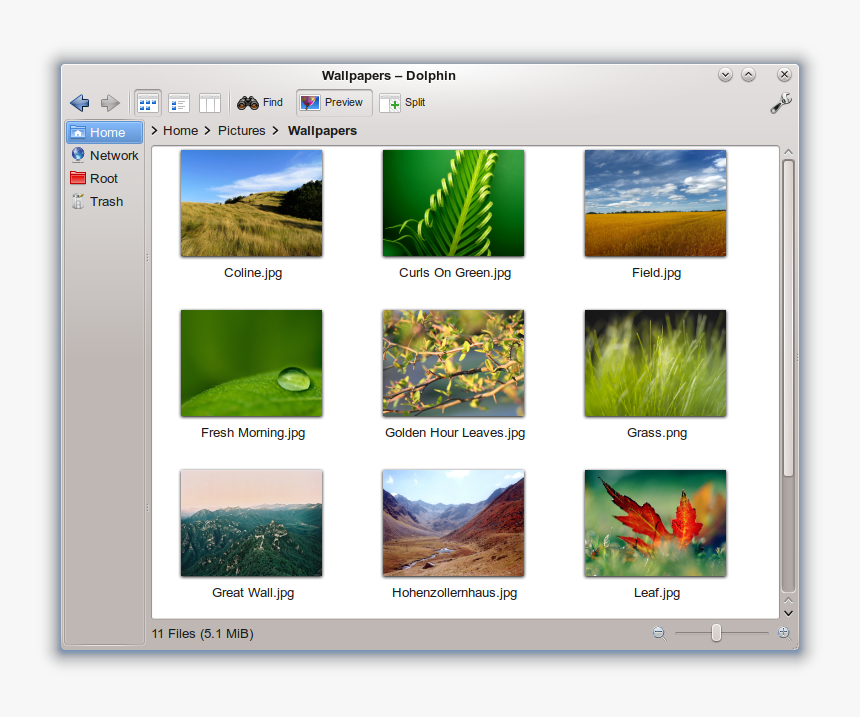Expand the chevron before Pictures in breadcrumb
Image resolution: width=860 pixels, height=717 pixels.
point(208,130)
